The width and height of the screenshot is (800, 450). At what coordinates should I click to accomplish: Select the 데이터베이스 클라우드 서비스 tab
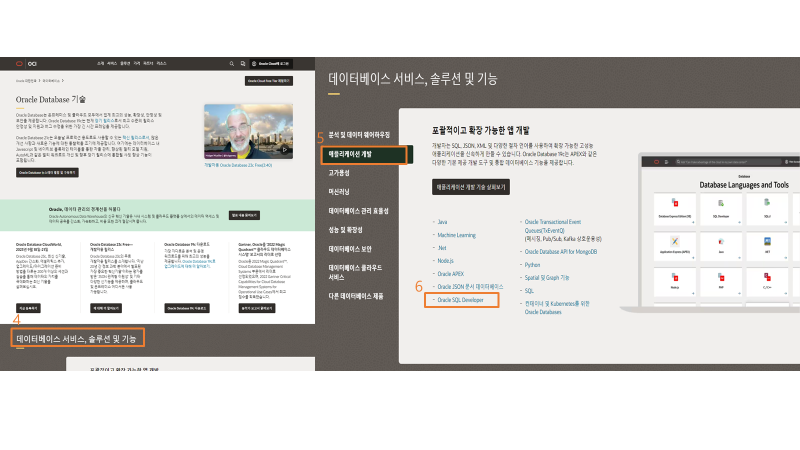tap(355, 272)
